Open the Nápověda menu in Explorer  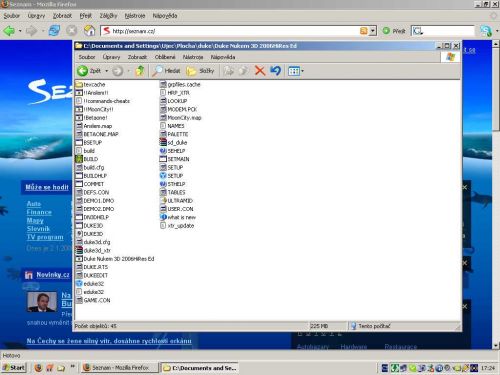[223, 57]
